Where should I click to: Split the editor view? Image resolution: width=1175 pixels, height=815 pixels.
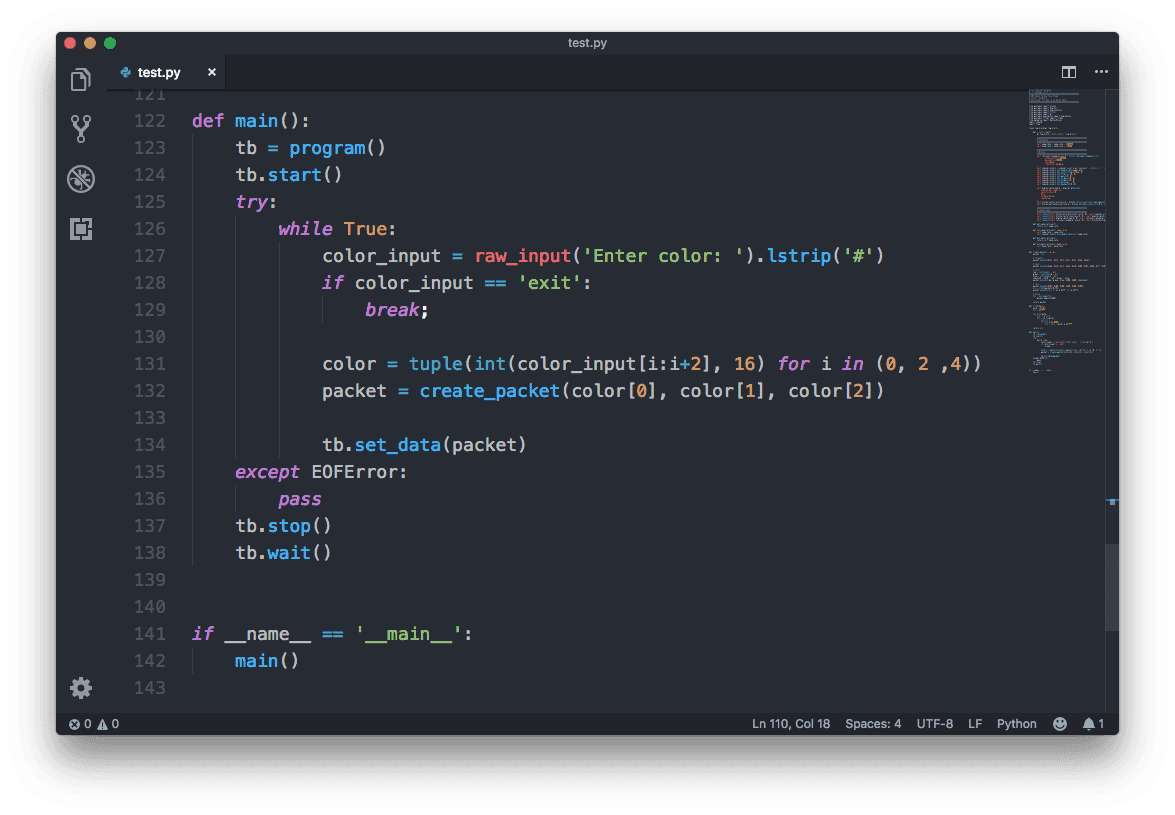click(1069, 72)
